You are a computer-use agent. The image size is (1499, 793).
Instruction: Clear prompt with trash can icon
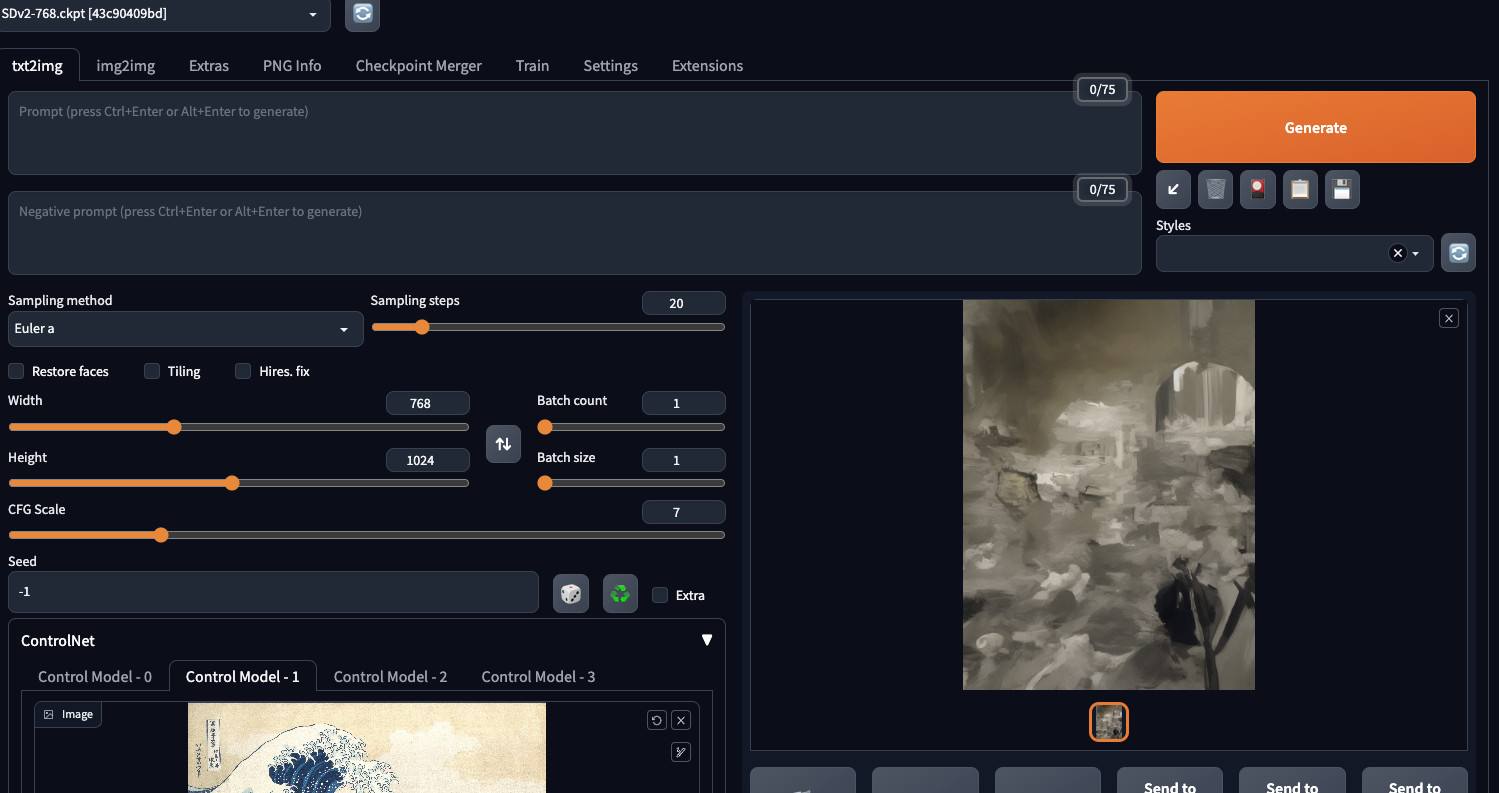[1215, 189]
